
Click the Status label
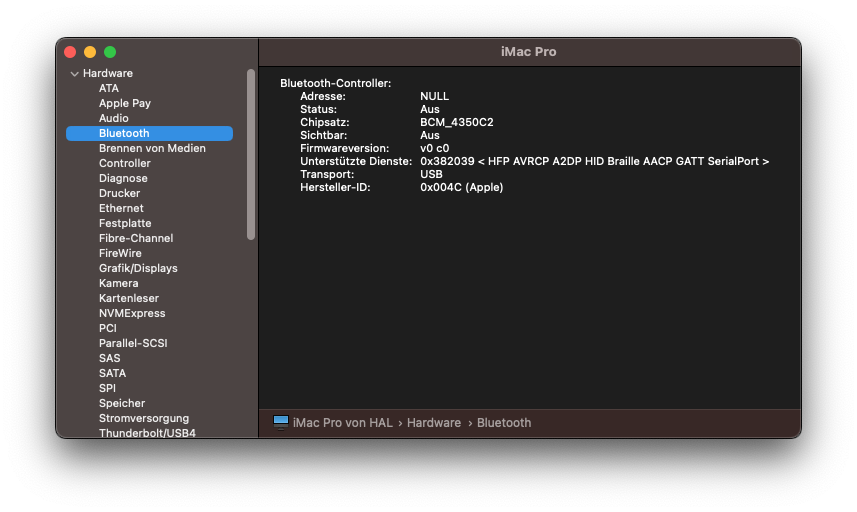(x=319, y=109)
